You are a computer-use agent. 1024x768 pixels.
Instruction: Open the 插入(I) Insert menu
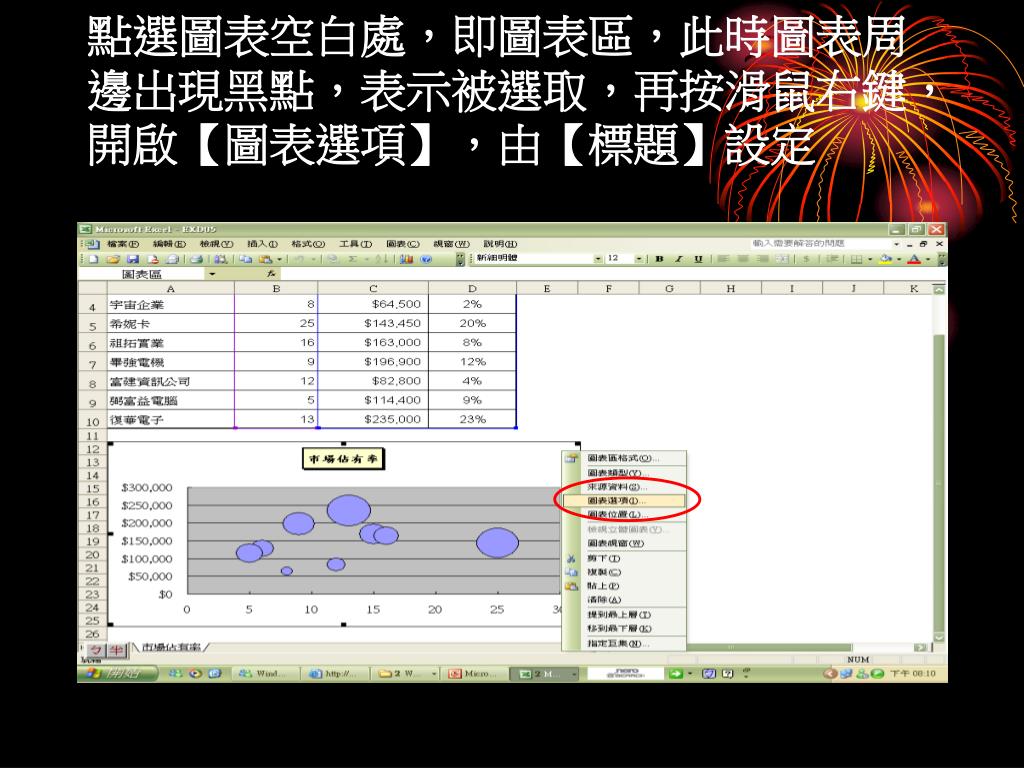[x=263, y=244]
